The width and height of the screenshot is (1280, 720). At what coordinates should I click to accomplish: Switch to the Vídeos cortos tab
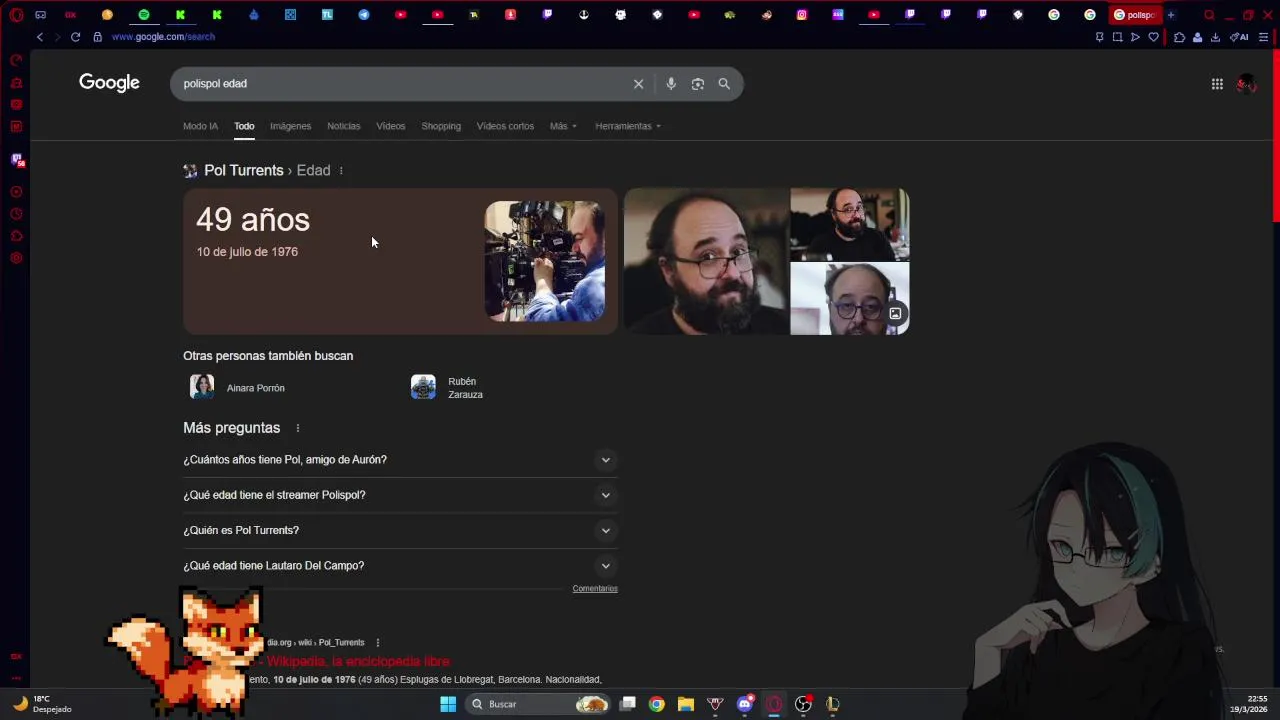505,126
